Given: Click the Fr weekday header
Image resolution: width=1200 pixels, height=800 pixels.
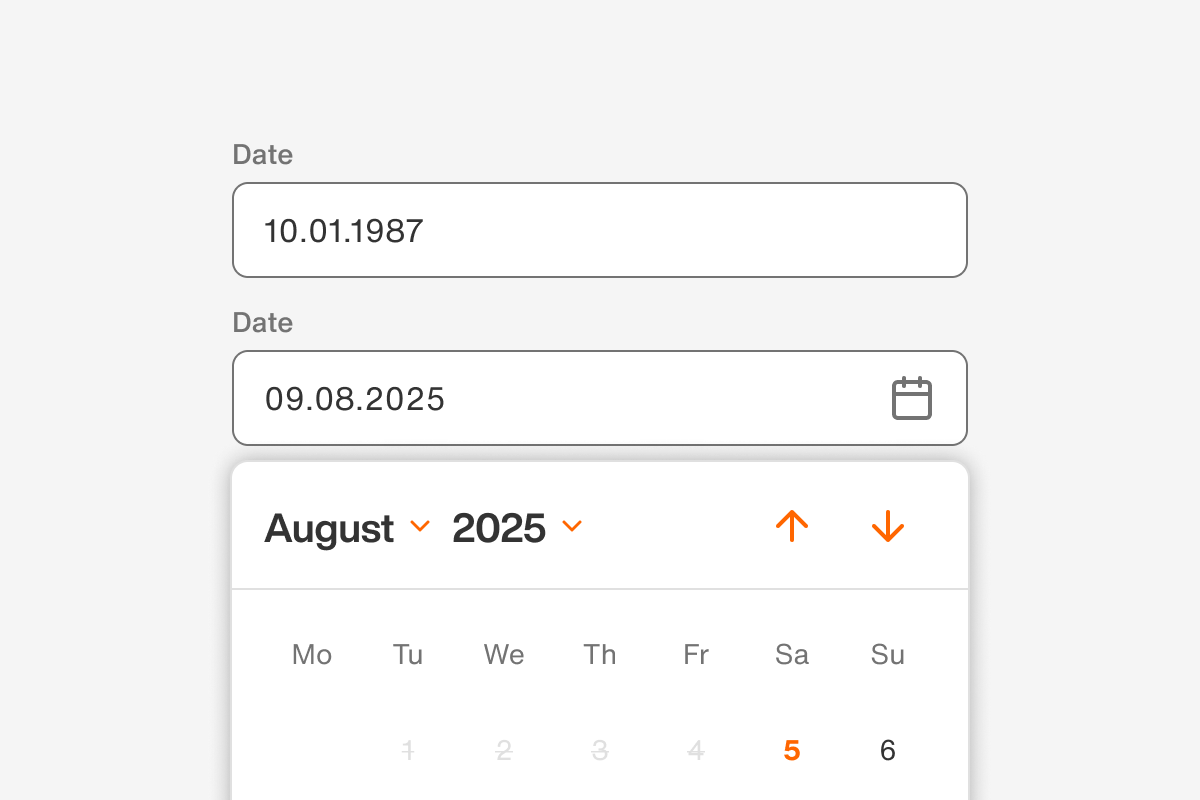Looking at the screenshot, I should [x=695, y=655].
